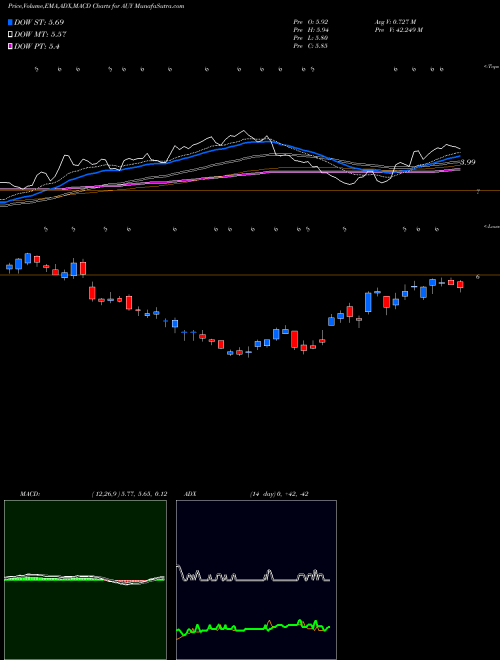
Task: Click the price level 7 axis label
Action: [x=478, y=192]
